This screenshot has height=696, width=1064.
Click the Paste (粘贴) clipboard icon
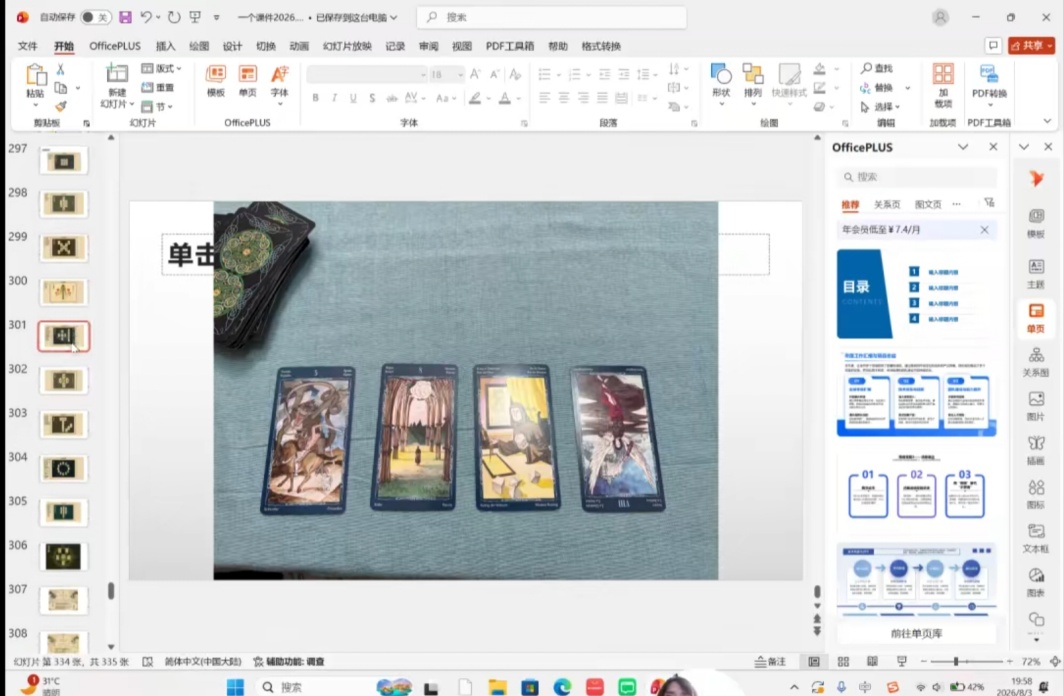[35, 75]
